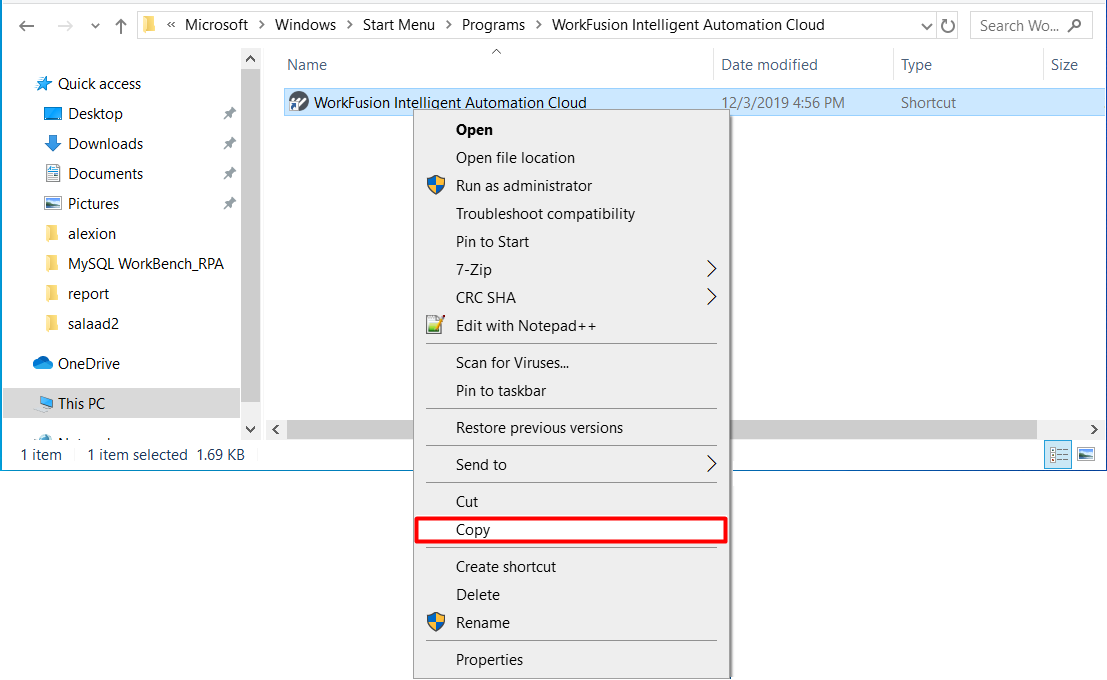Open the salaad2 folder
1107x680 pixels.
pyautogui.click(x=93, y=323)
